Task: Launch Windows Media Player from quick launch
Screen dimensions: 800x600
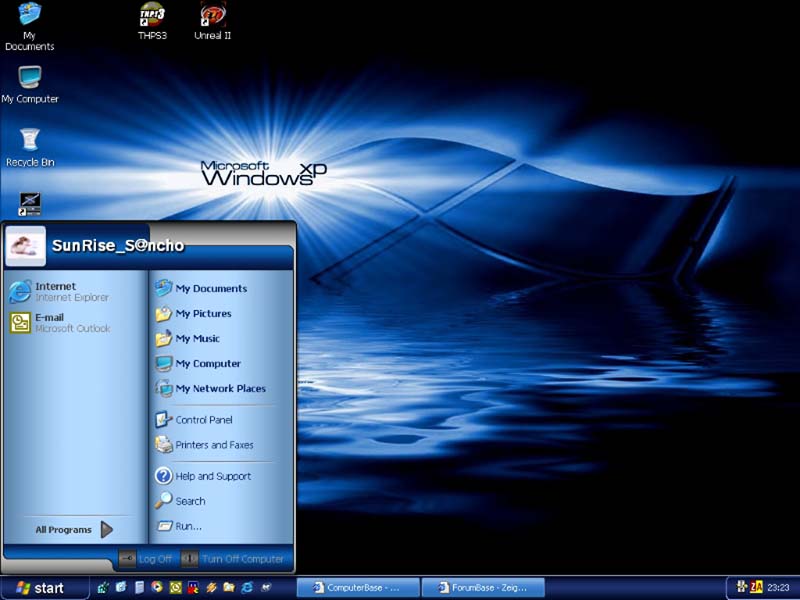Action: (157, 587)
